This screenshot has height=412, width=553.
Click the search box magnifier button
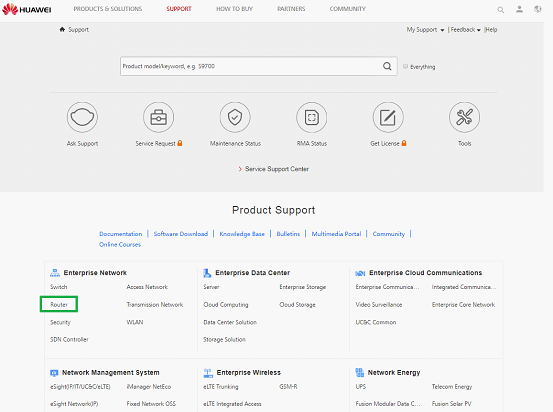pos(387,66)
